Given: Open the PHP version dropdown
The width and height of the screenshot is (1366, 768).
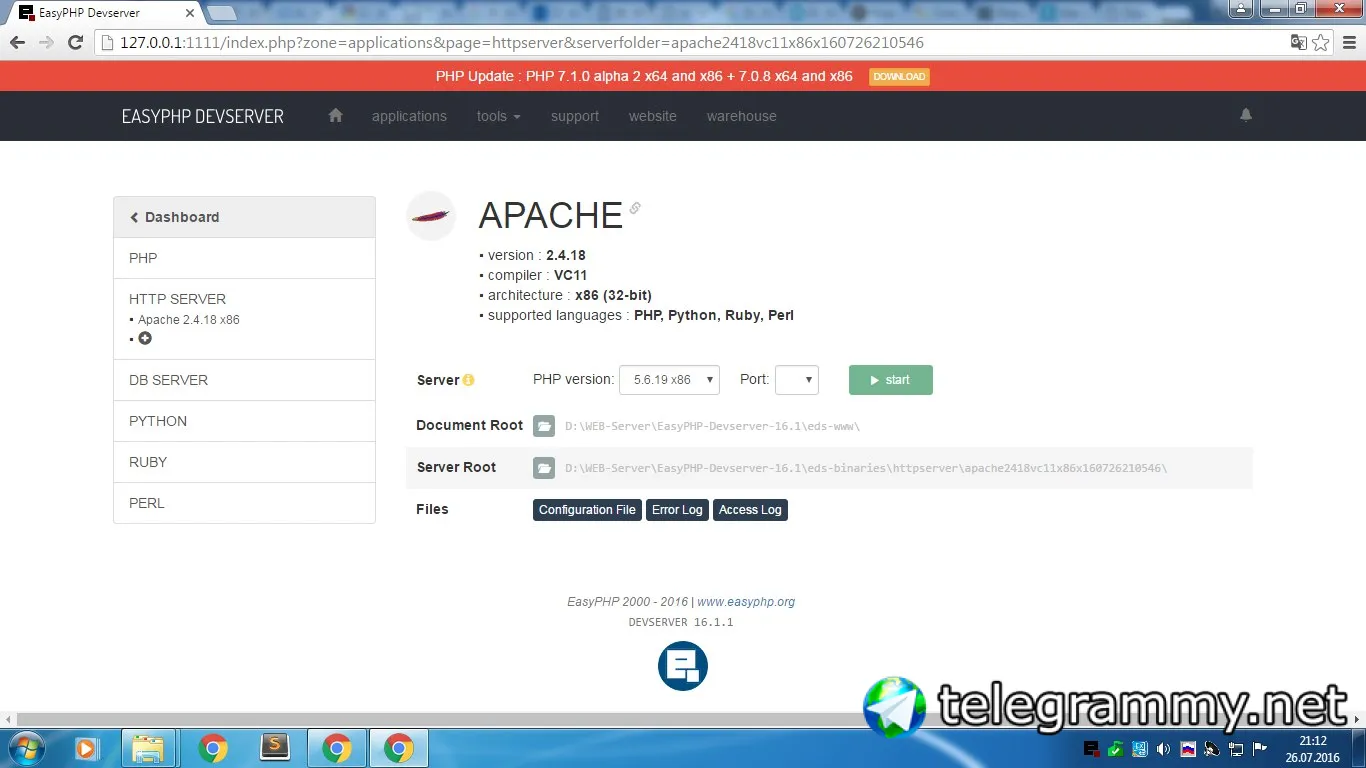Looking at the screenshot, I should point(670,380).
